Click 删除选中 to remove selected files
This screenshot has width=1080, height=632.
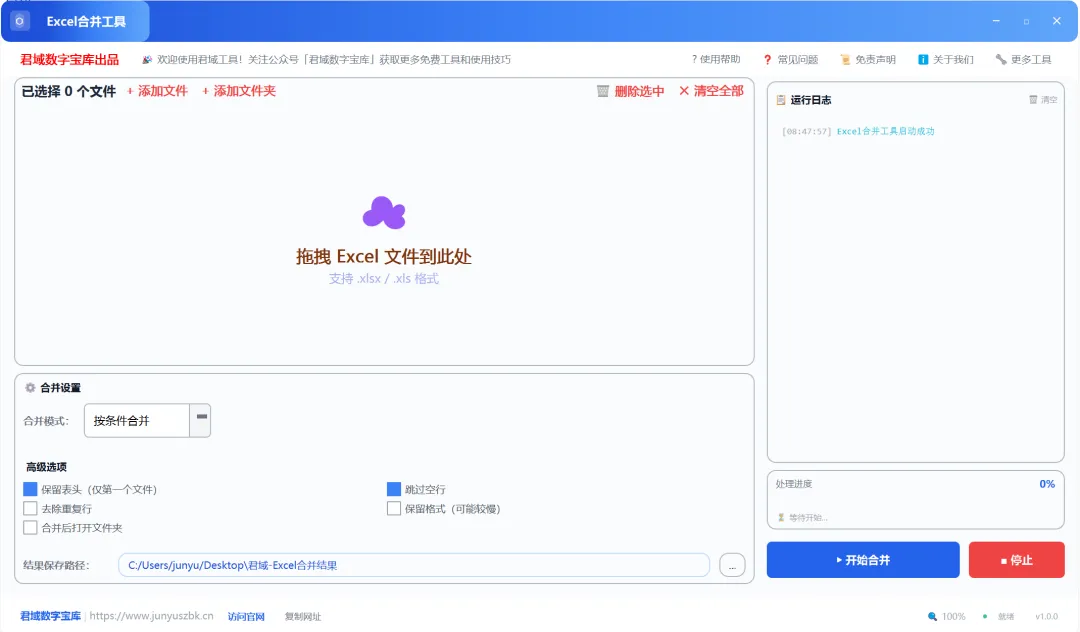tap(630, 91)
